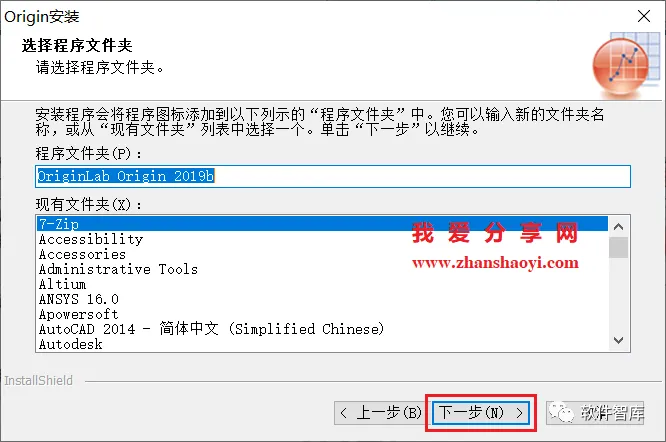Image resolution: width=666 pixels, height=442 pixels.
Task: Close the Origin installer window
Action: click(x=643, y=17)
